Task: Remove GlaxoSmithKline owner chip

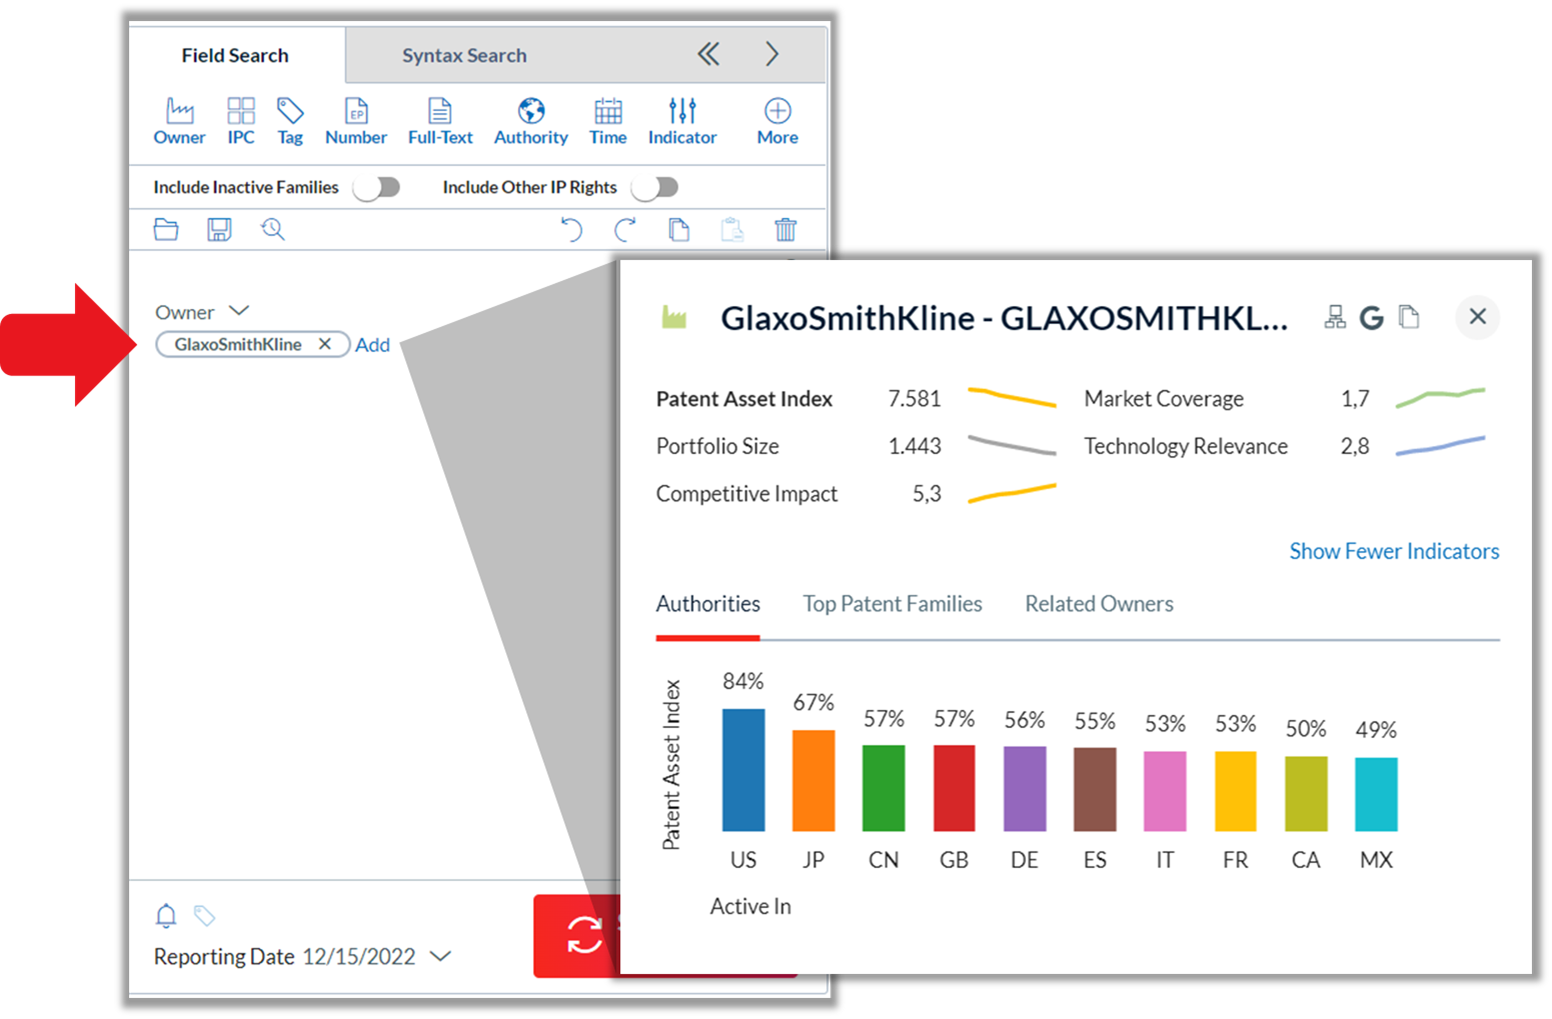Action: pos(325,344)
